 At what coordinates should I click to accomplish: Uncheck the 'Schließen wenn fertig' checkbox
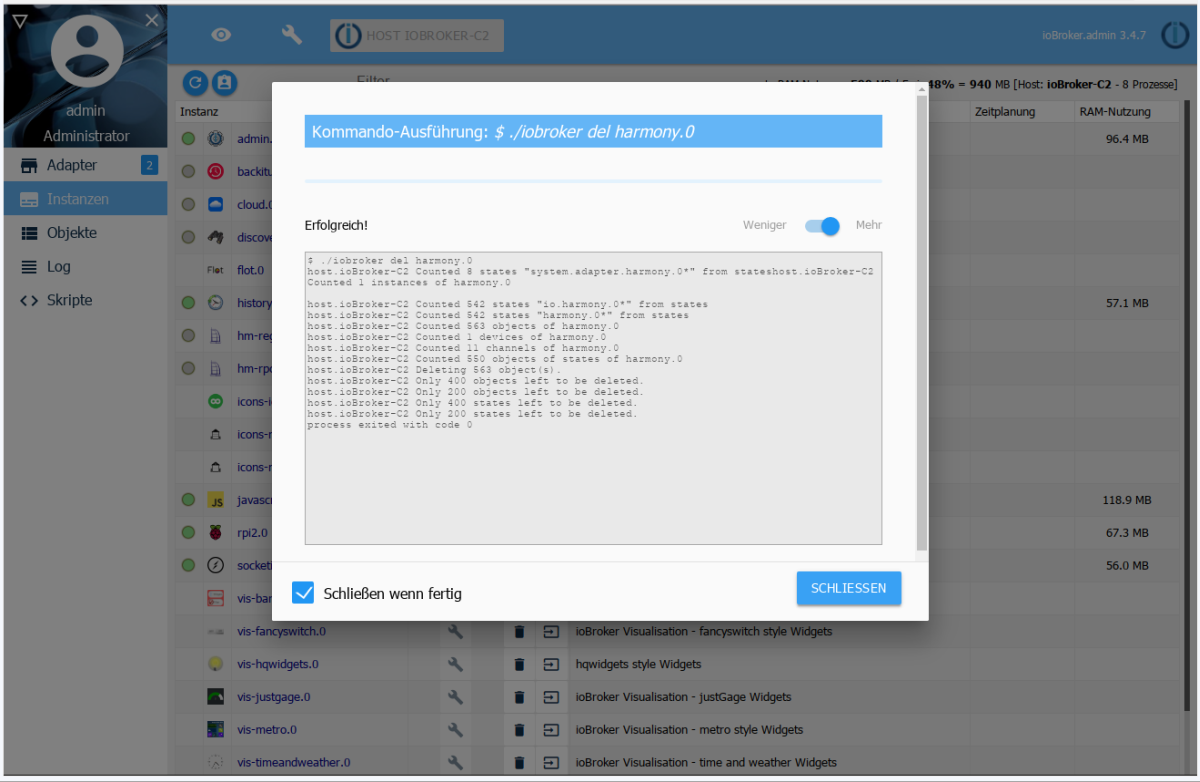(303, 593)
